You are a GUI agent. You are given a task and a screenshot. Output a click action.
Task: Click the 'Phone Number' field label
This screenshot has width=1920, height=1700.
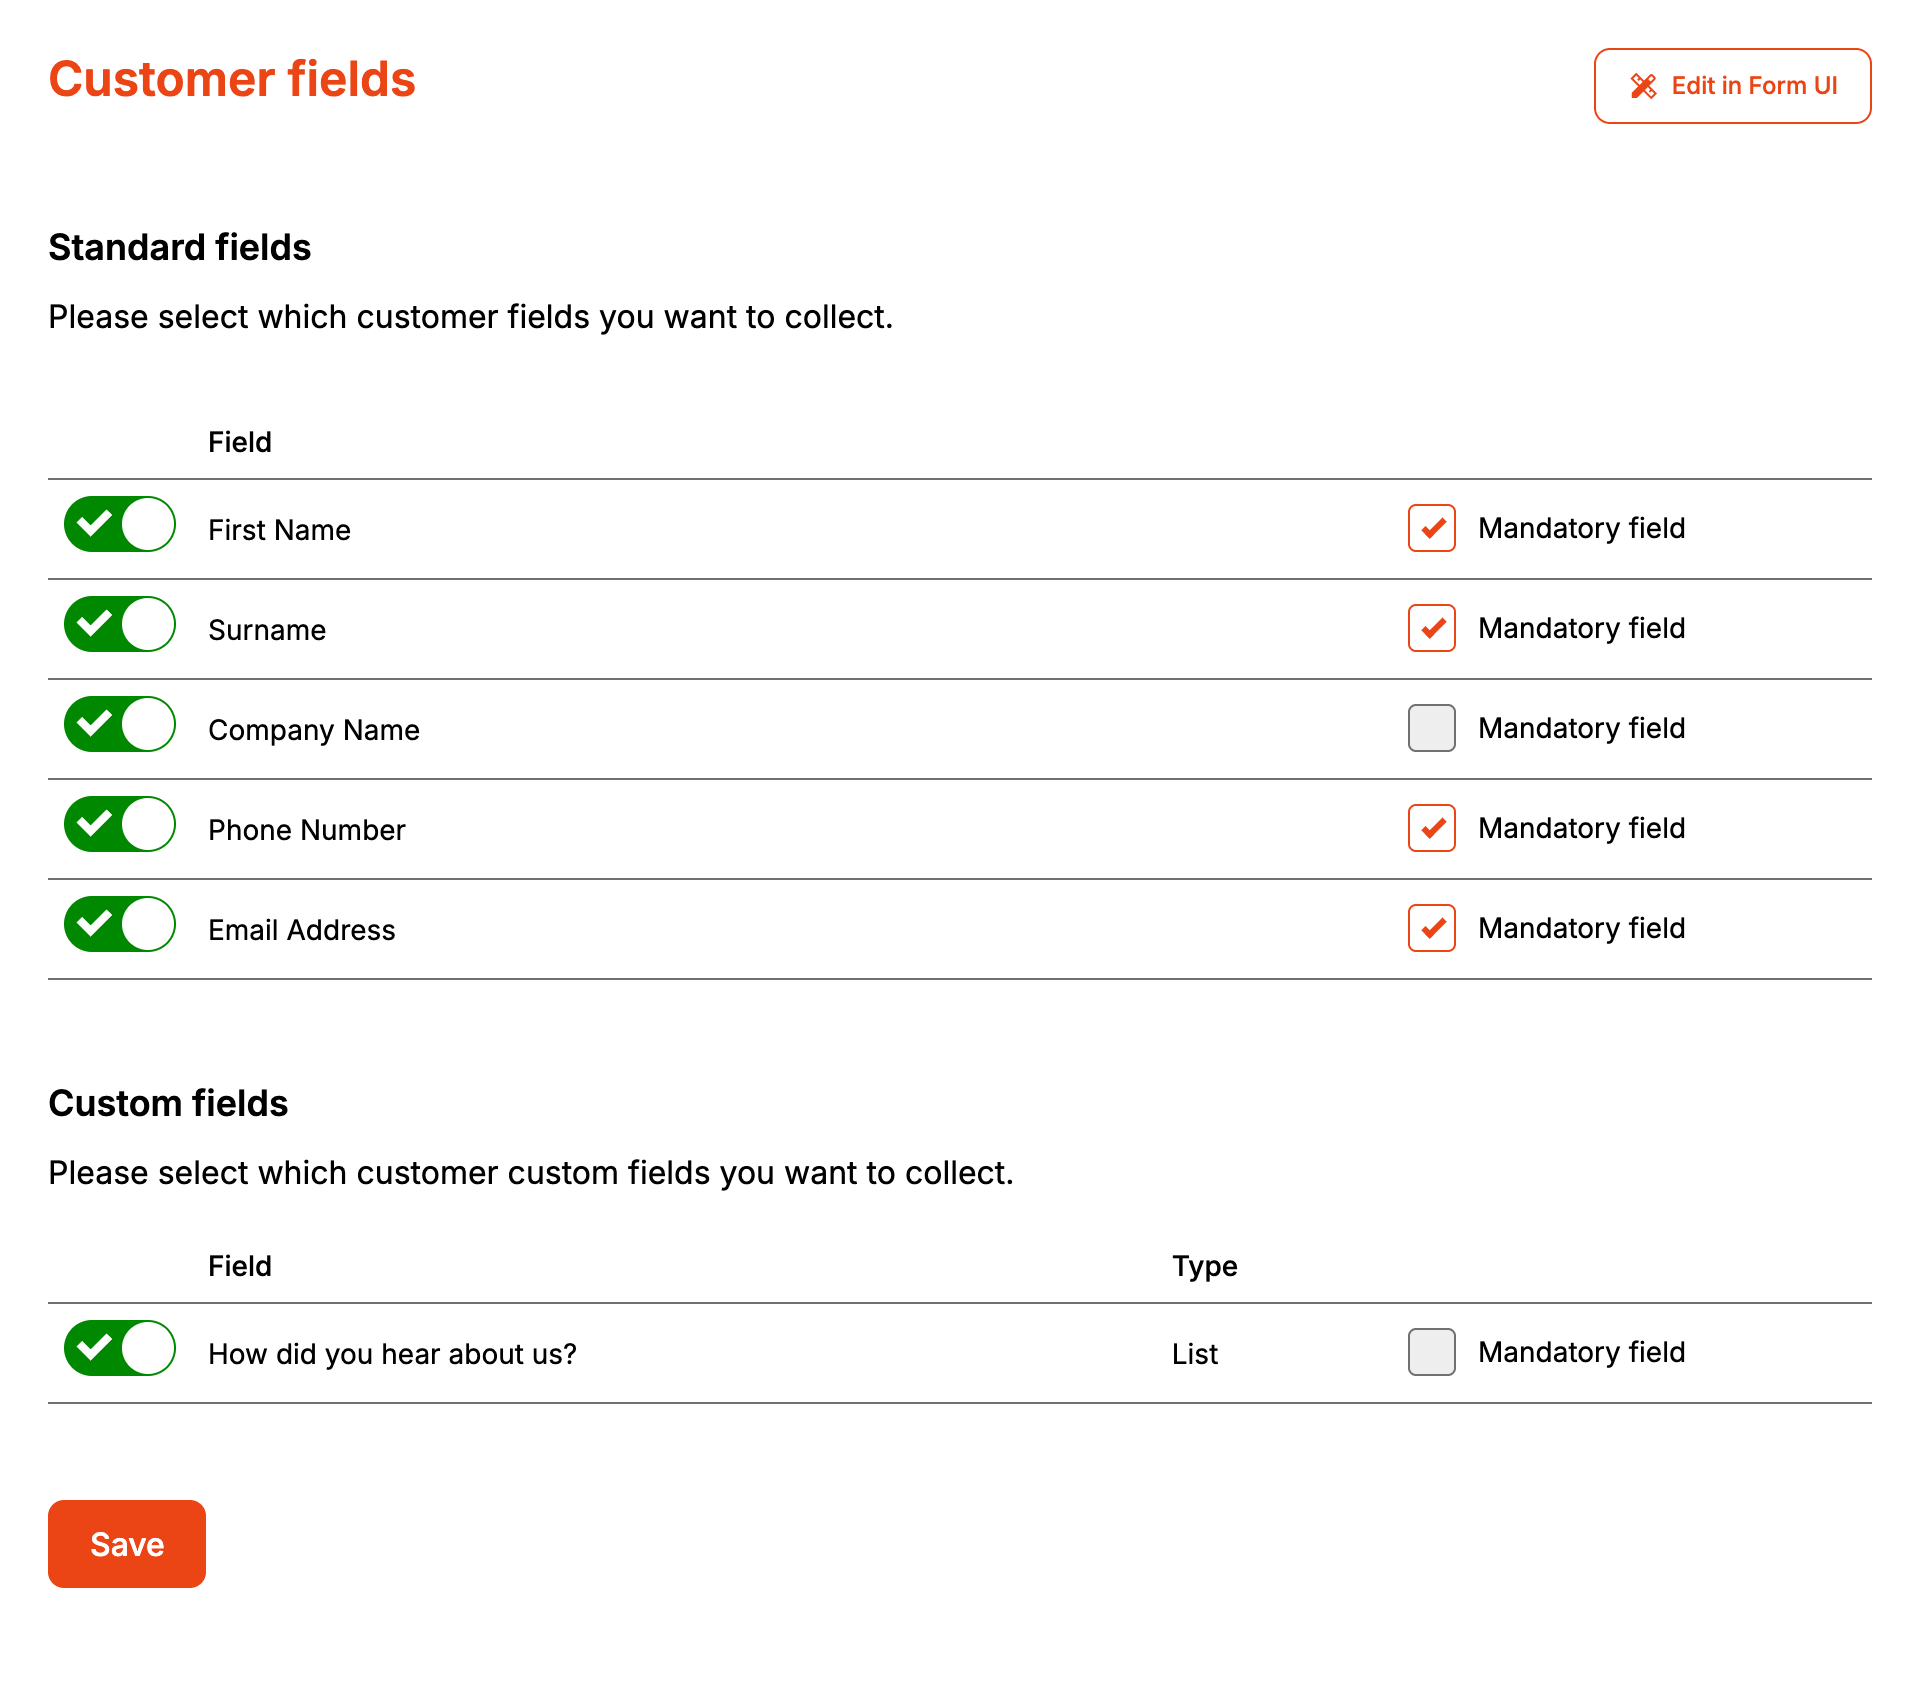click(307, 830)
